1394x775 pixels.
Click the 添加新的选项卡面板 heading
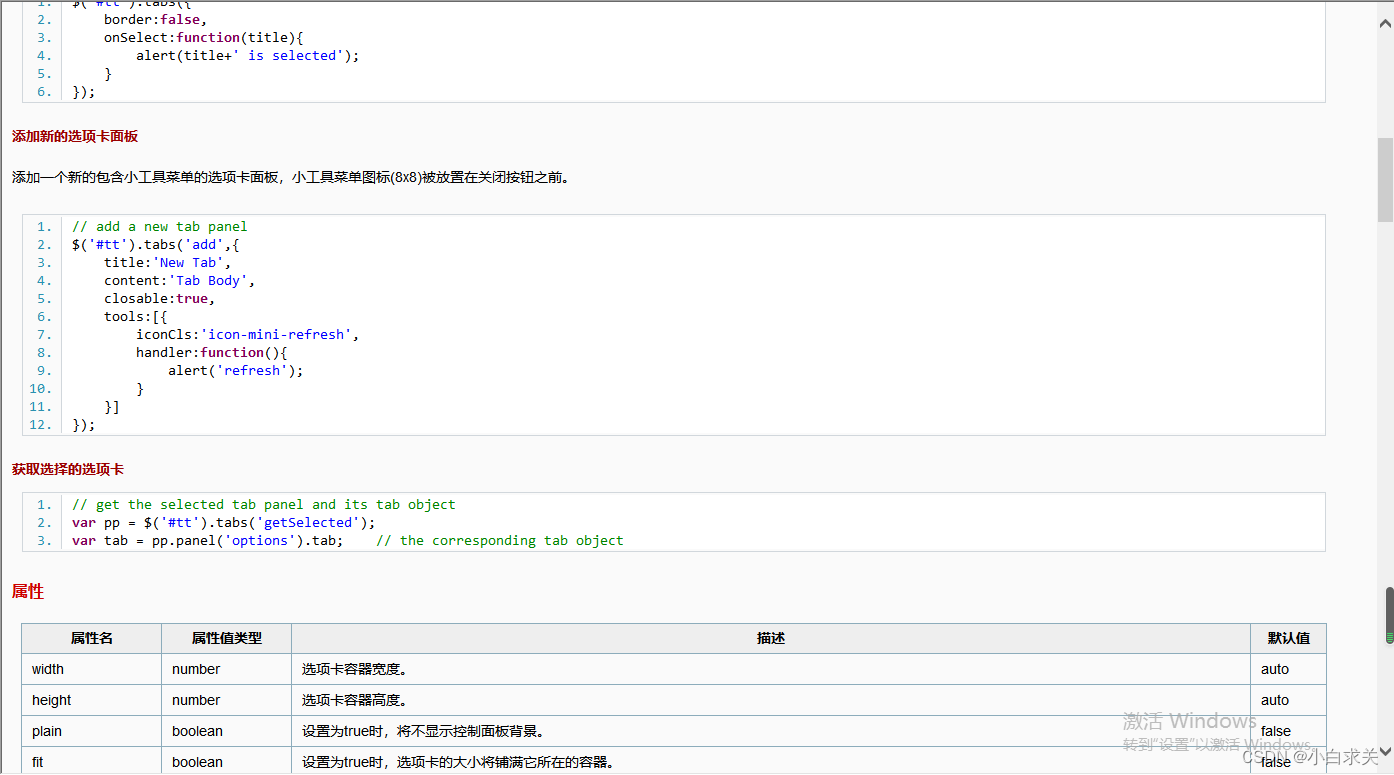coord(75,136)
